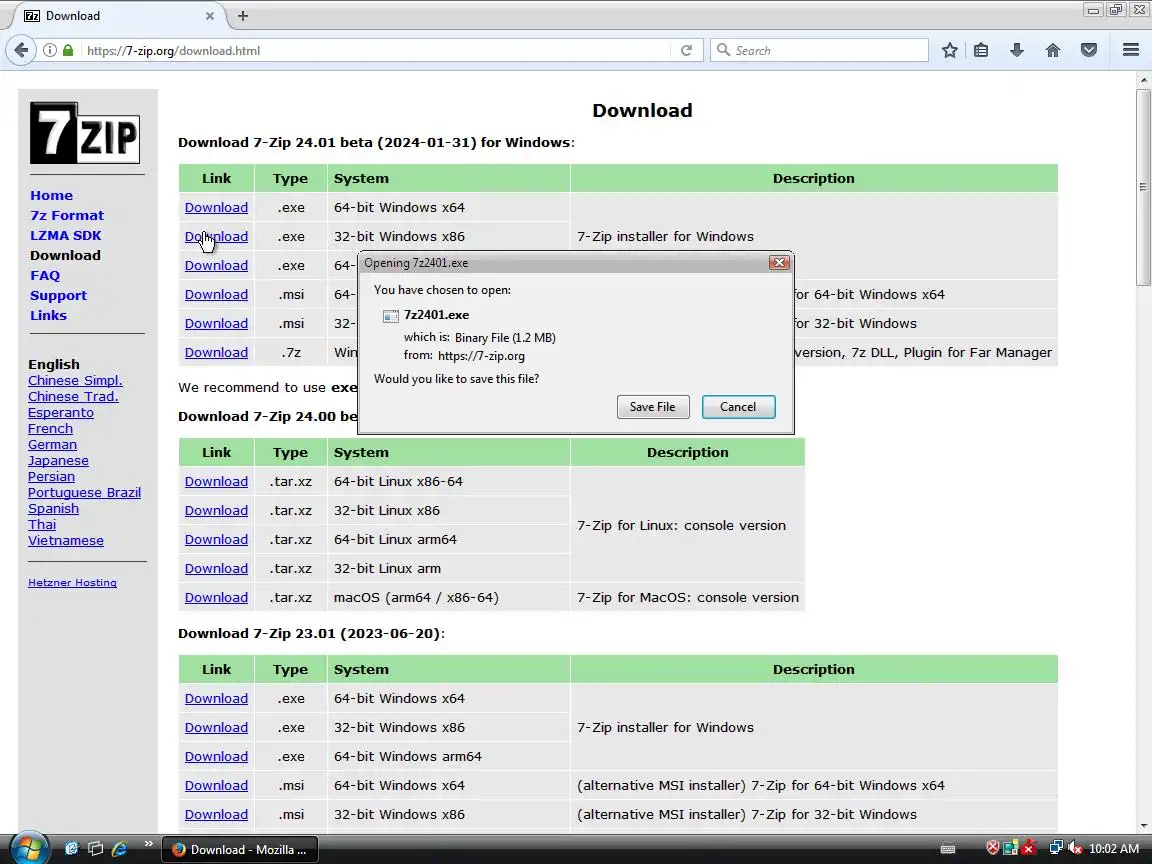This screenshot has width=1152, height=864.
Task: Go to the Firefox home page icon
Action: [x=1053, y=50]
